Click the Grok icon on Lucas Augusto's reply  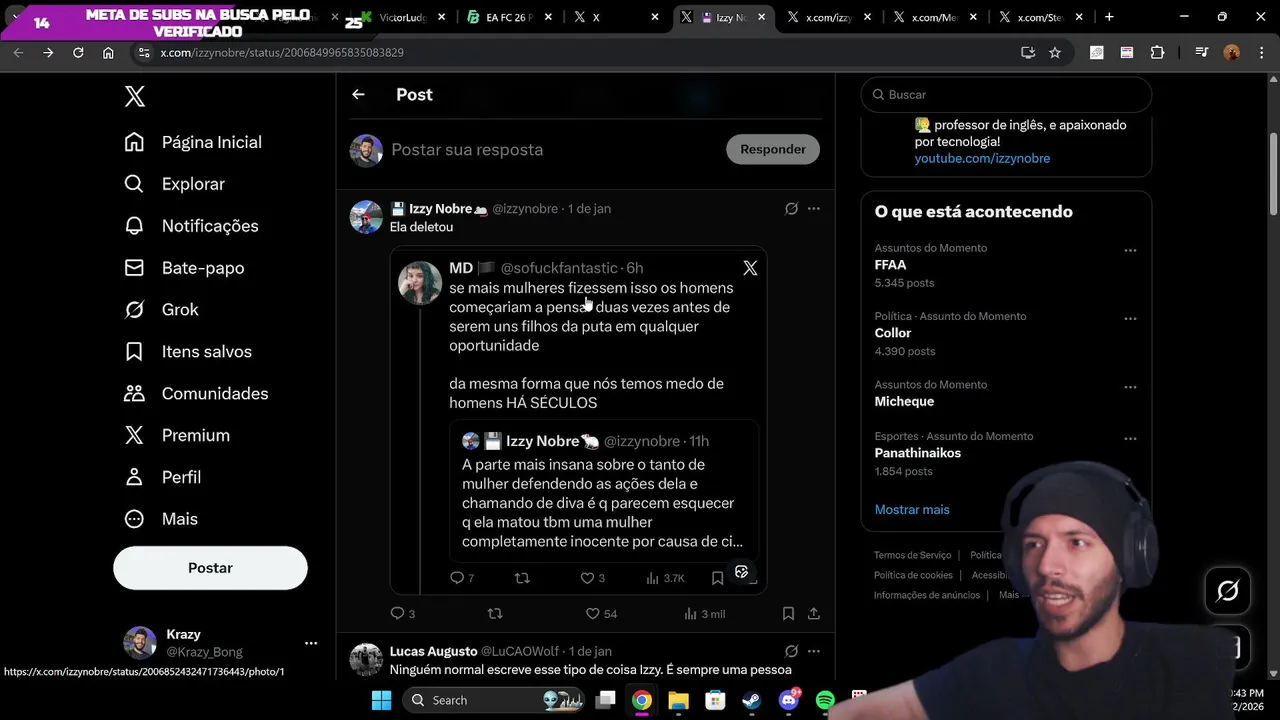click(x=791, y=651)
